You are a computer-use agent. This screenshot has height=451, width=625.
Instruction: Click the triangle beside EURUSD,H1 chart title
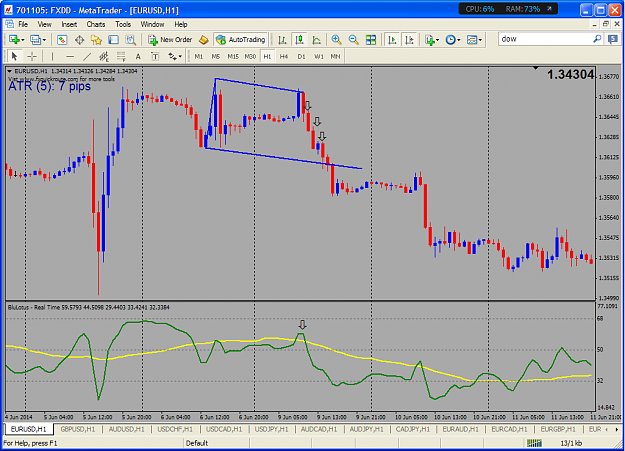coord(10,71)
